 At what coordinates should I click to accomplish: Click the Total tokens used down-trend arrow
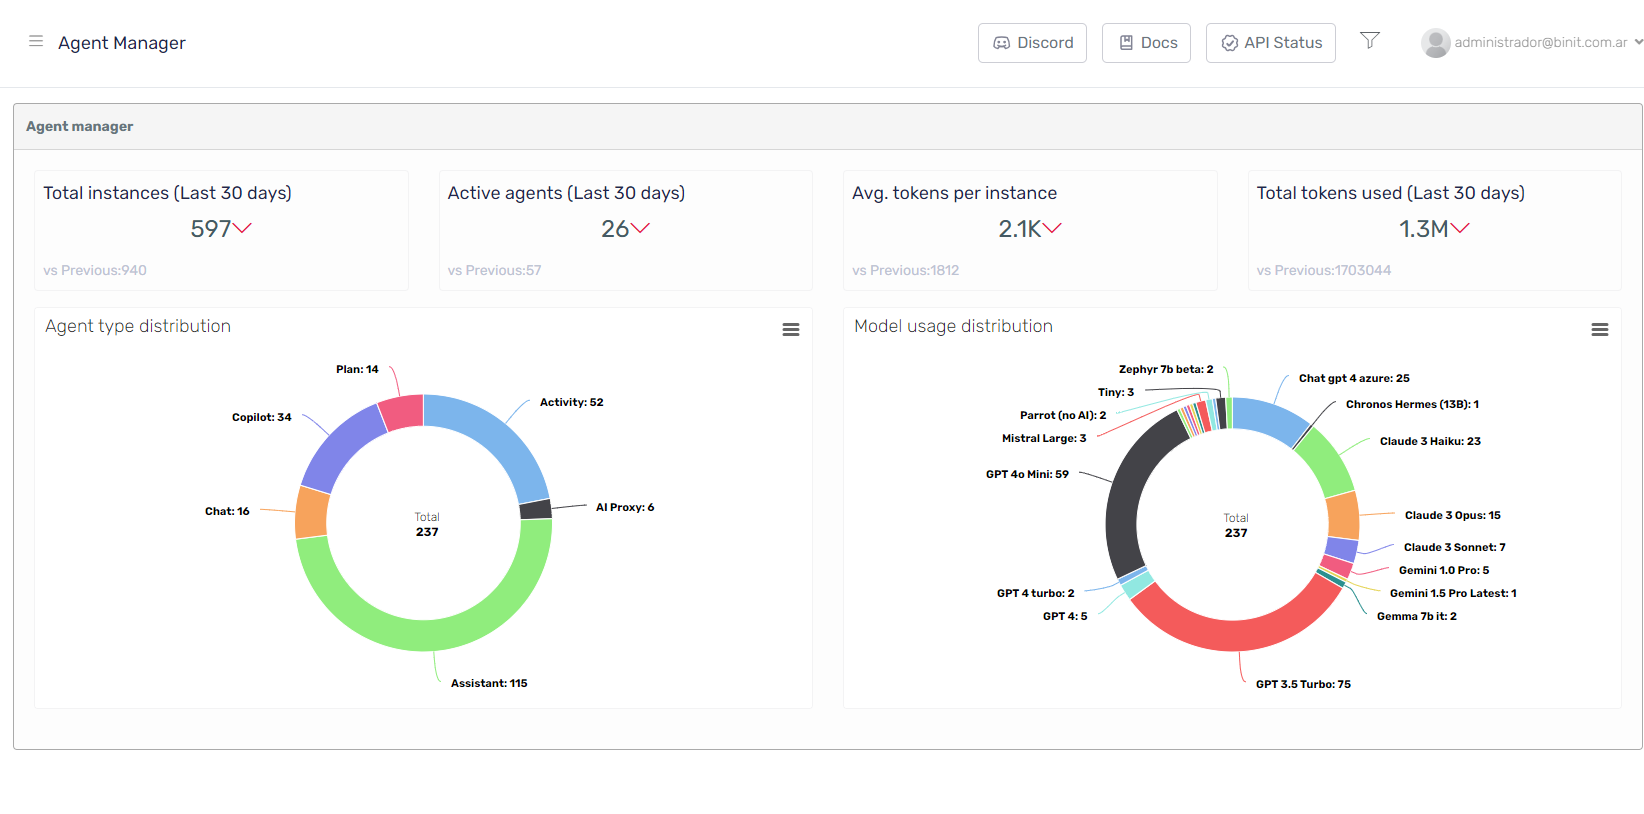pyautogui.click(x=1460, y=229)
